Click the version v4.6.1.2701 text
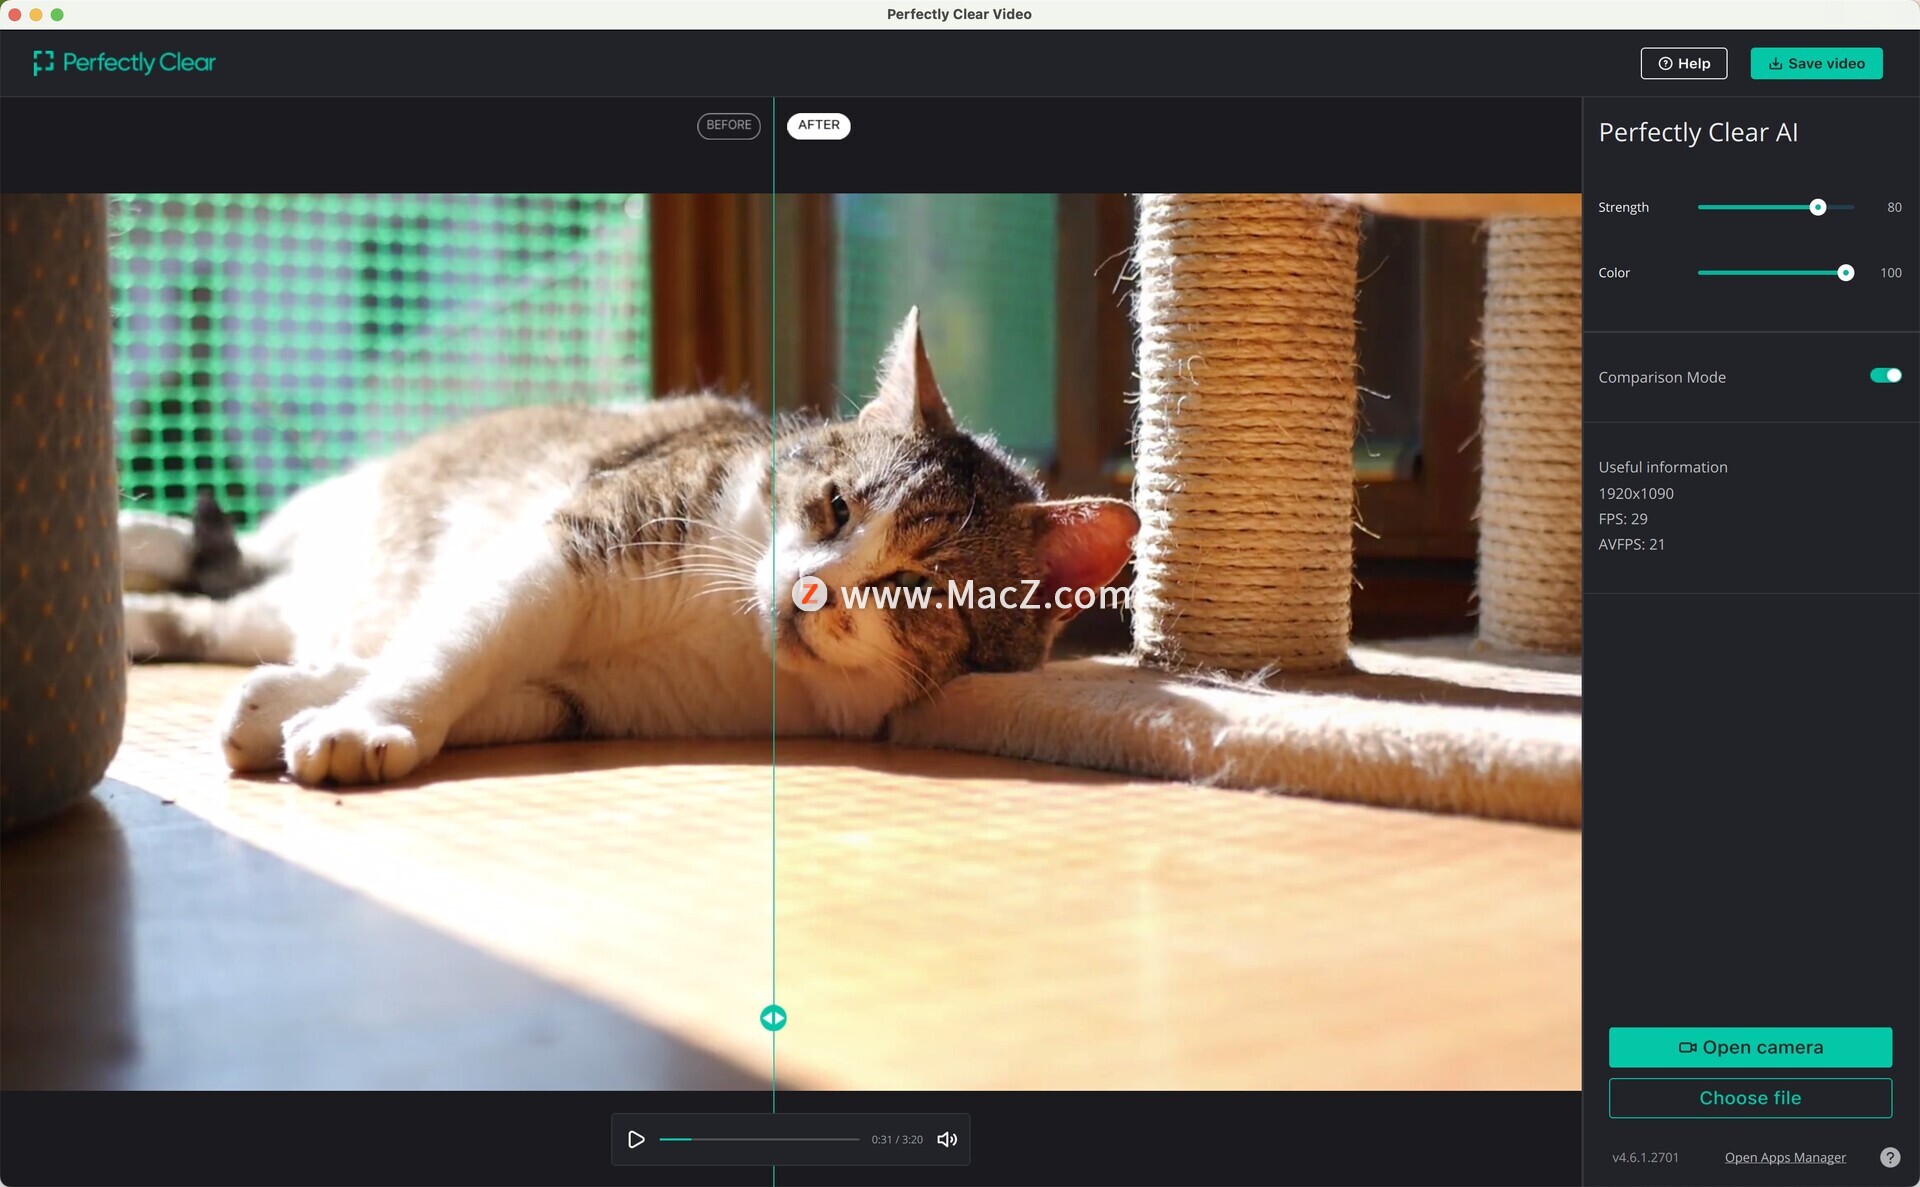The width and height of the screenshot is (1920, 1187). pyautogui.click(x=1646, y=1157)
